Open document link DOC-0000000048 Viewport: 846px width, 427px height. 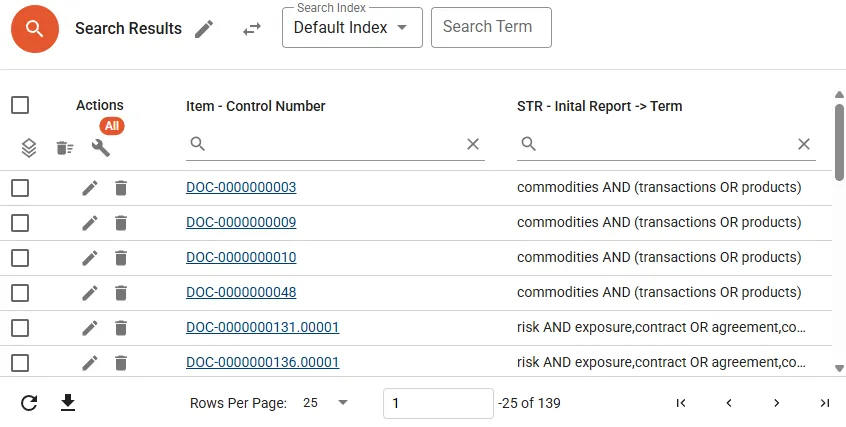(241, 293)
